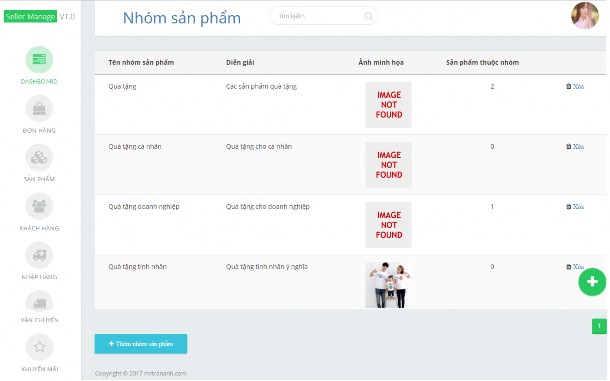
Task: Open the Dashboard sidebar icon
Action: tap(39, 60)
